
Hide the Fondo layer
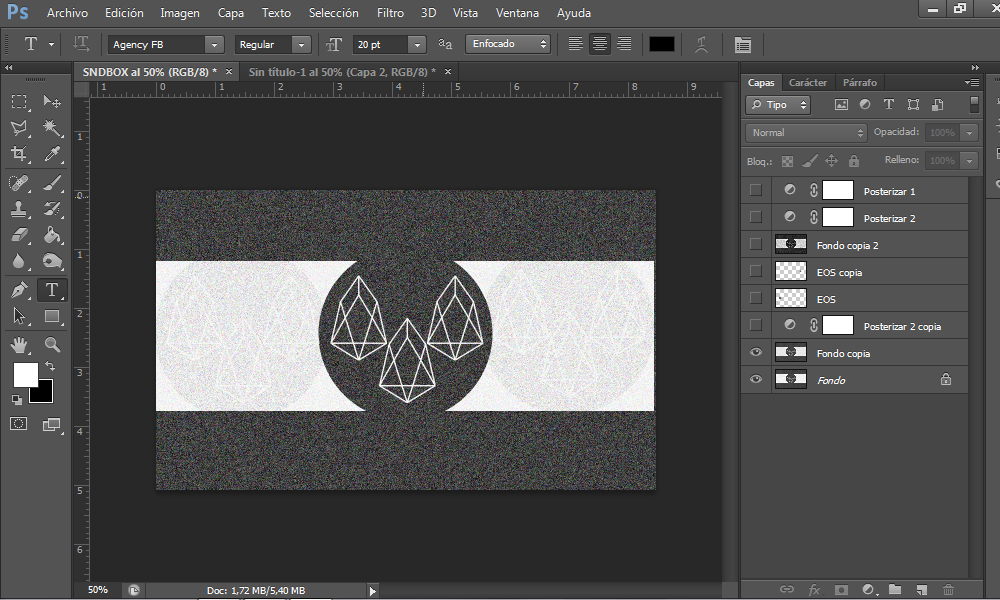click(x=756, y=379)
